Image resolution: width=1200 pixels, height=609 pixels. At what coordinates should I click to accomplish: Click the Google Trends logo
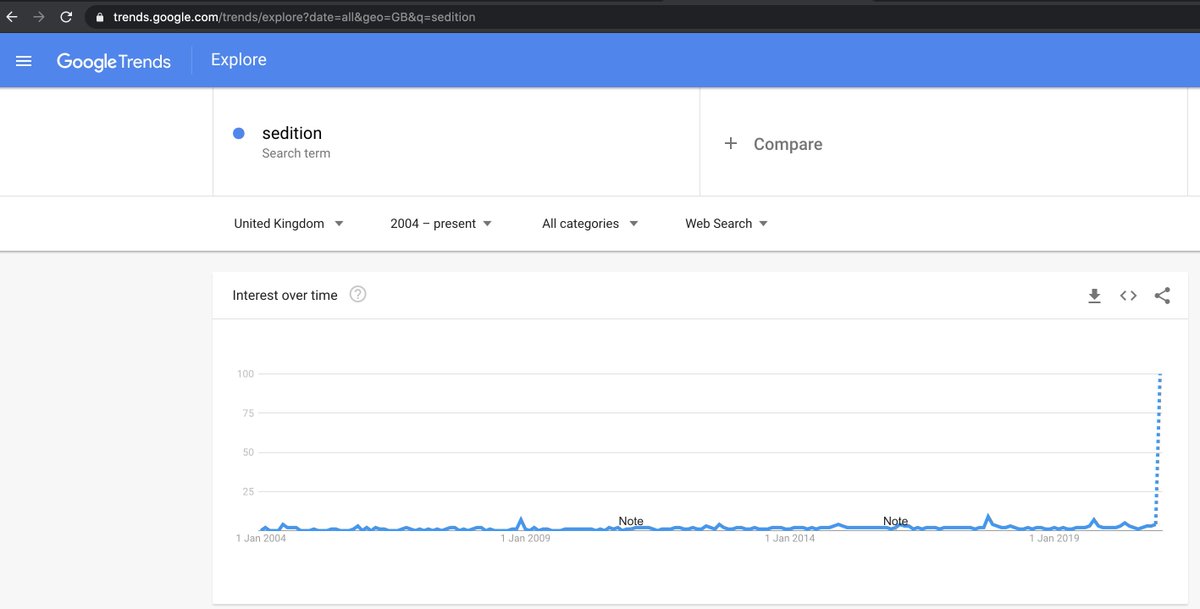(115, 61)
